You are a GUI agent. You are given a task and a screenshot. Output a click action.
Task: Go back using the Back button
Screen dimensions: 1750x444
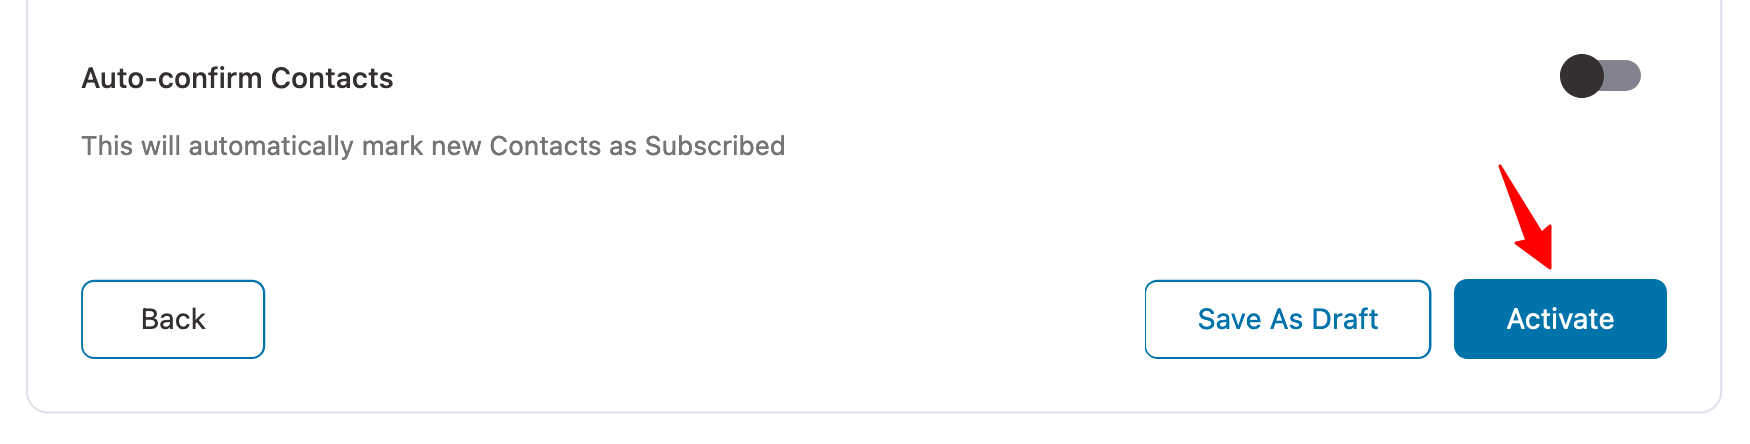tap(173, 319)
